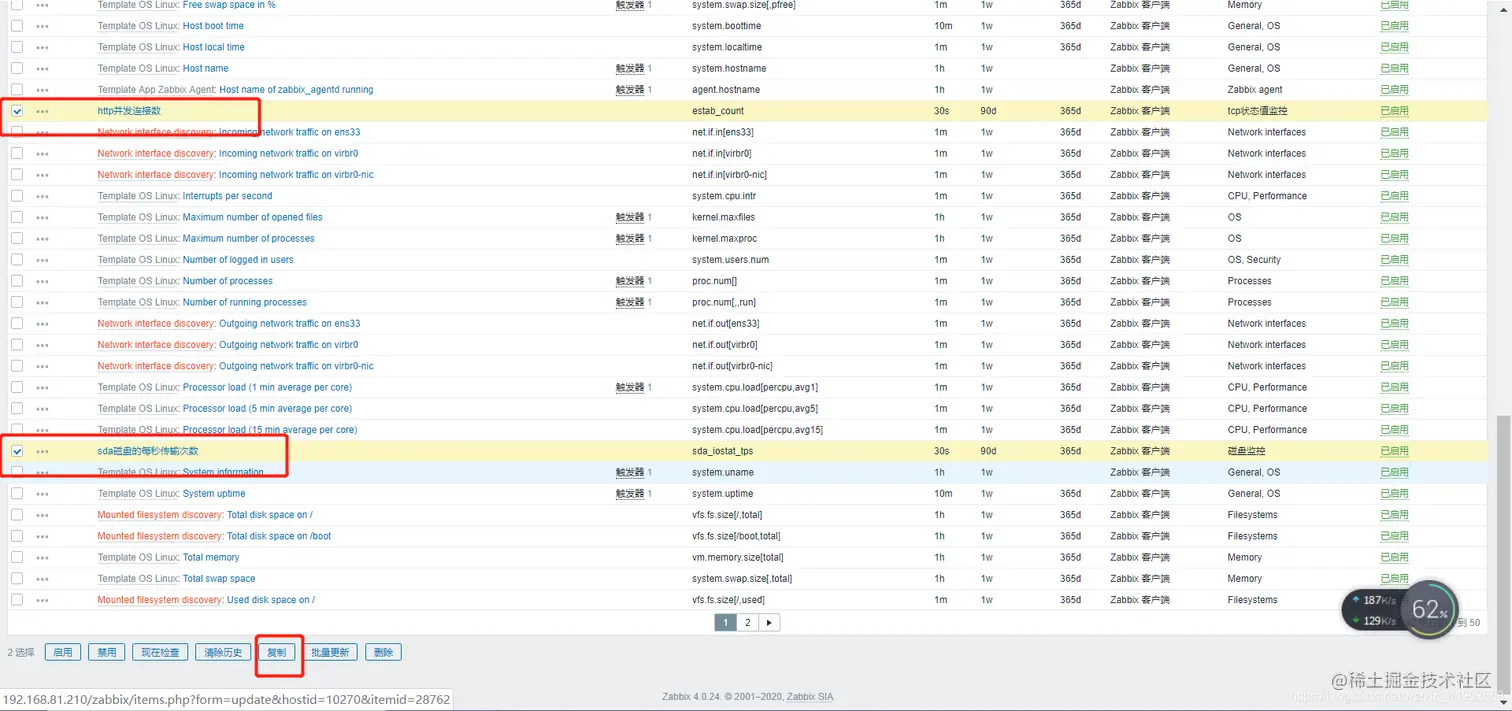The height and width of the screenshot is (711, 1512).
Task: Click 已启用 status for estab_count row
Action: coord(1394,111)
